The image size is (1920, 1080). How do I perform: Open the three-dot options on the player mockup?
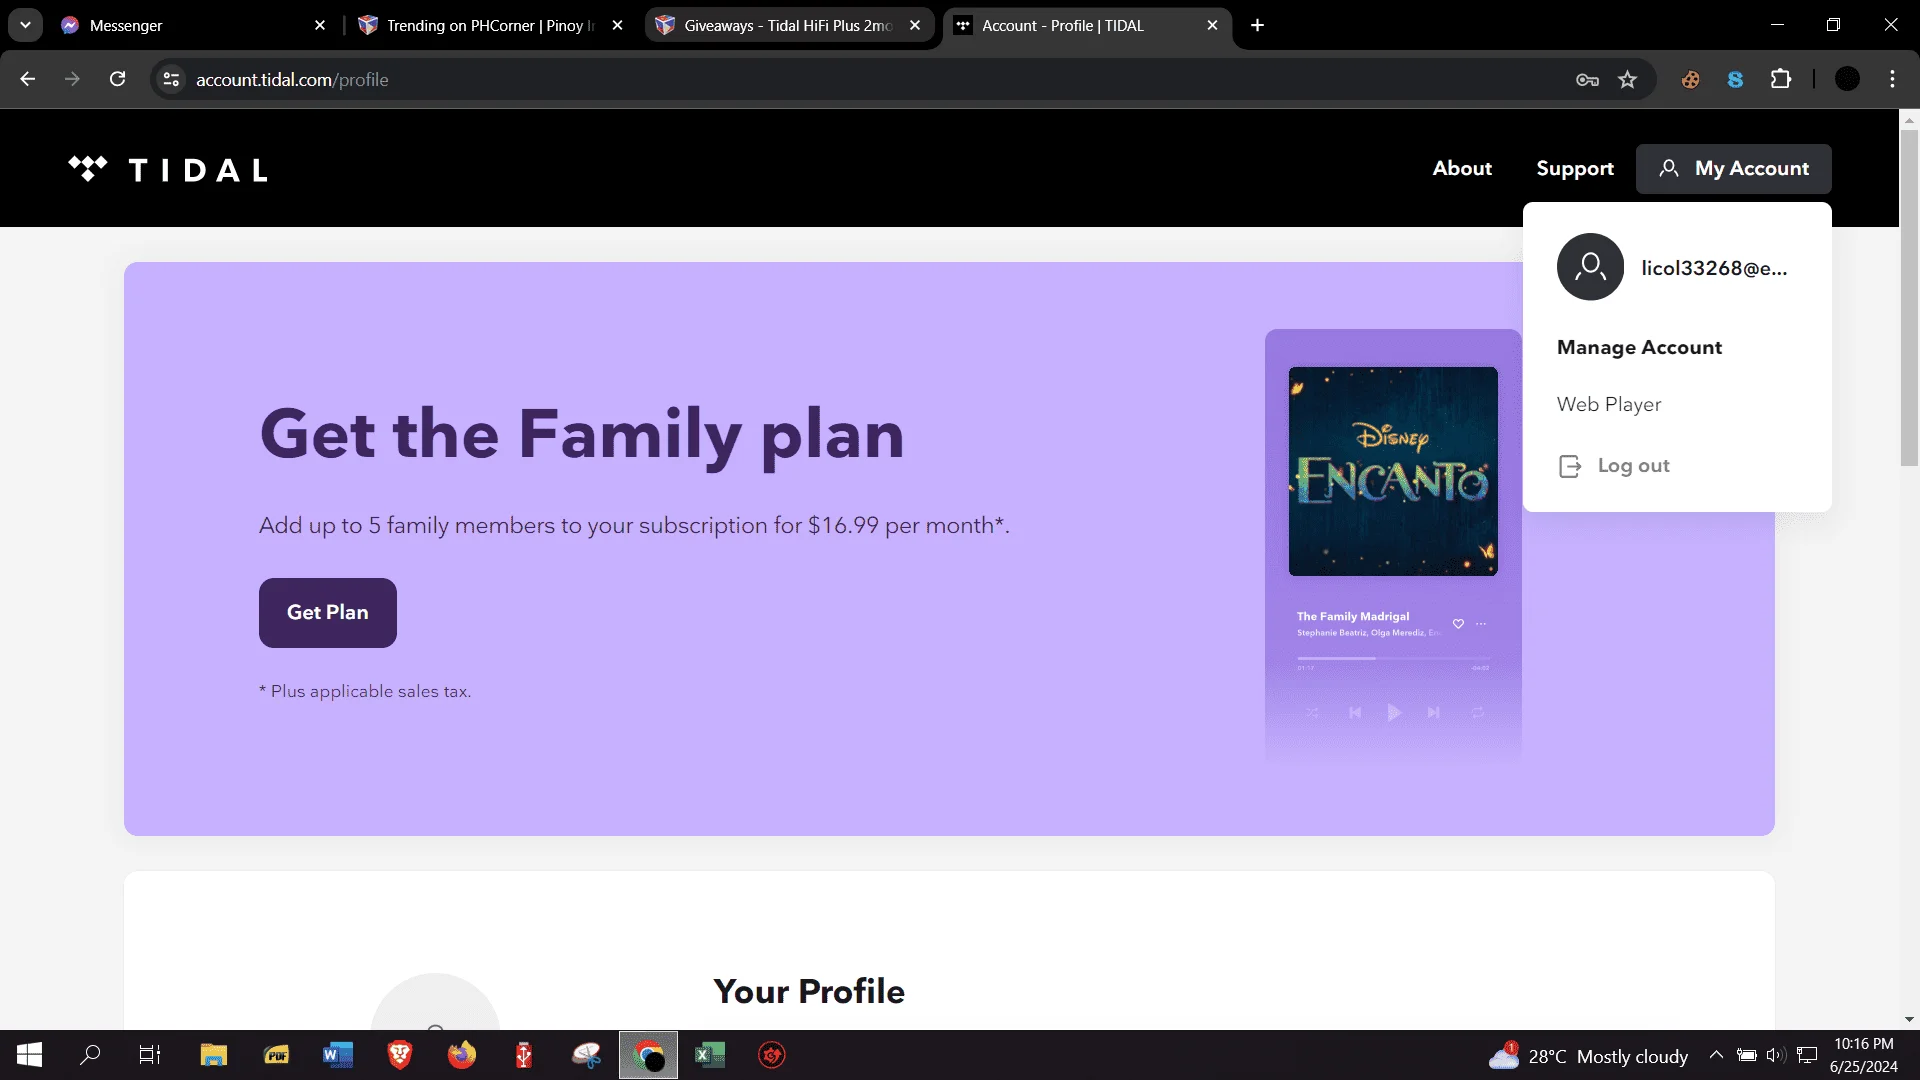(1481, 624)
